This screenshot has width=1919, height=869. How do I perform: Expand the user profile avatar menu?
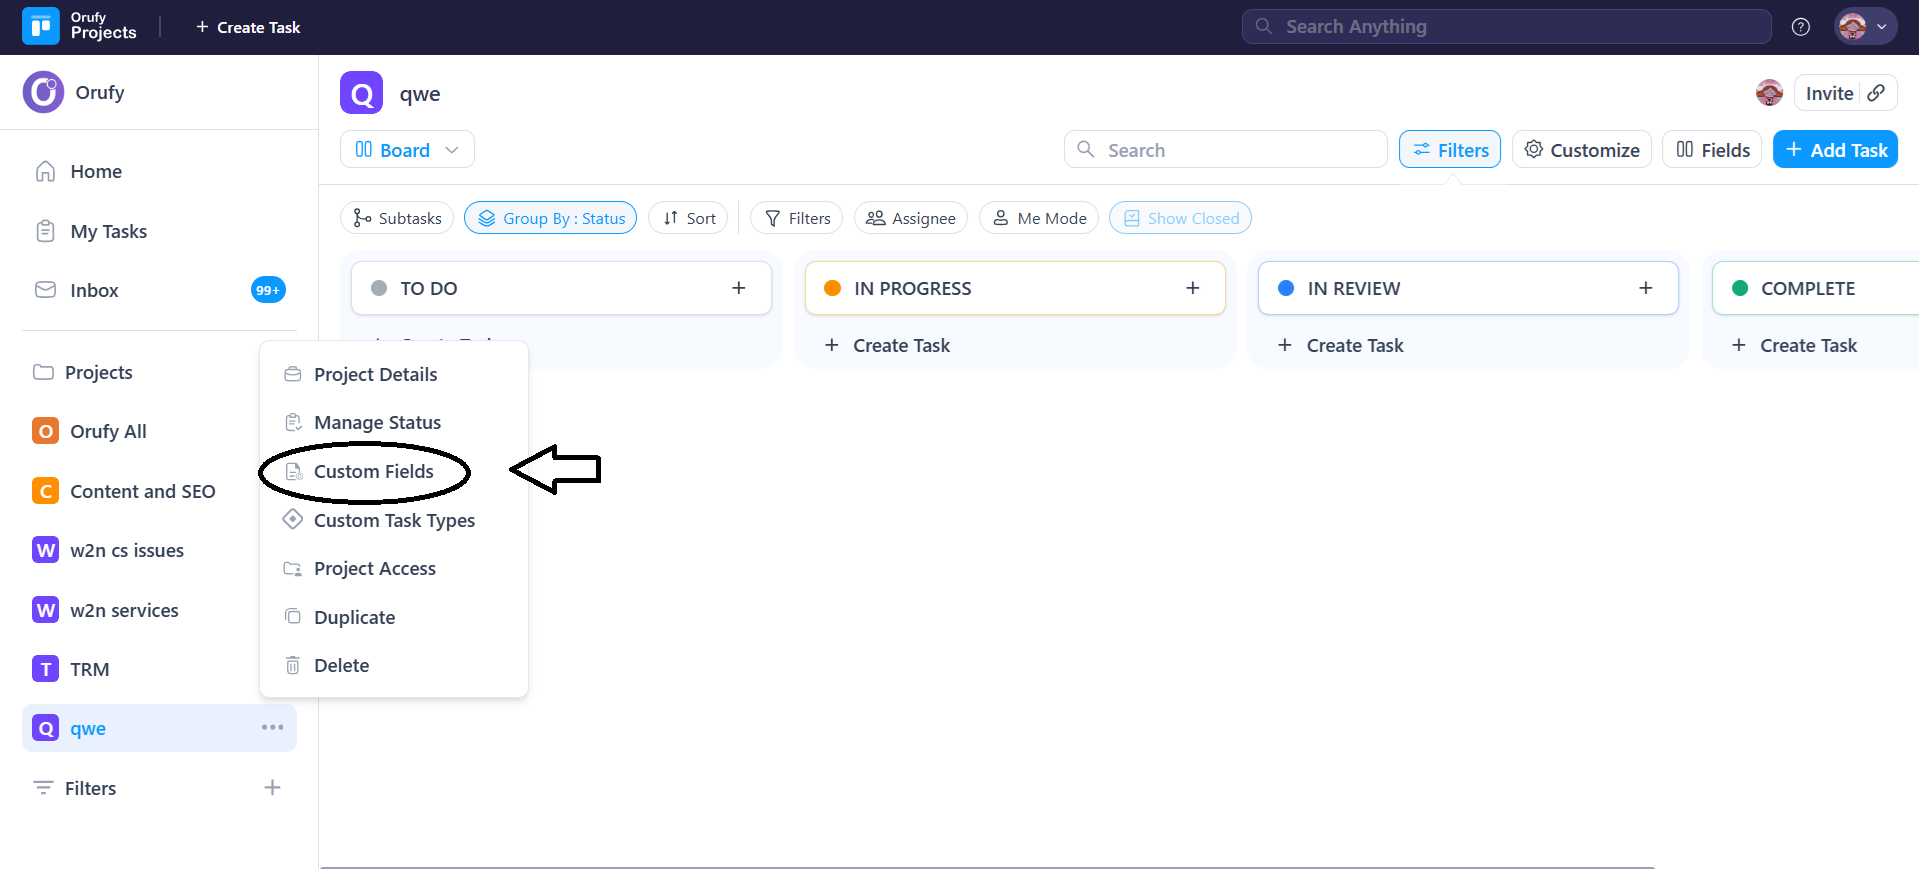click(1864, 27)
